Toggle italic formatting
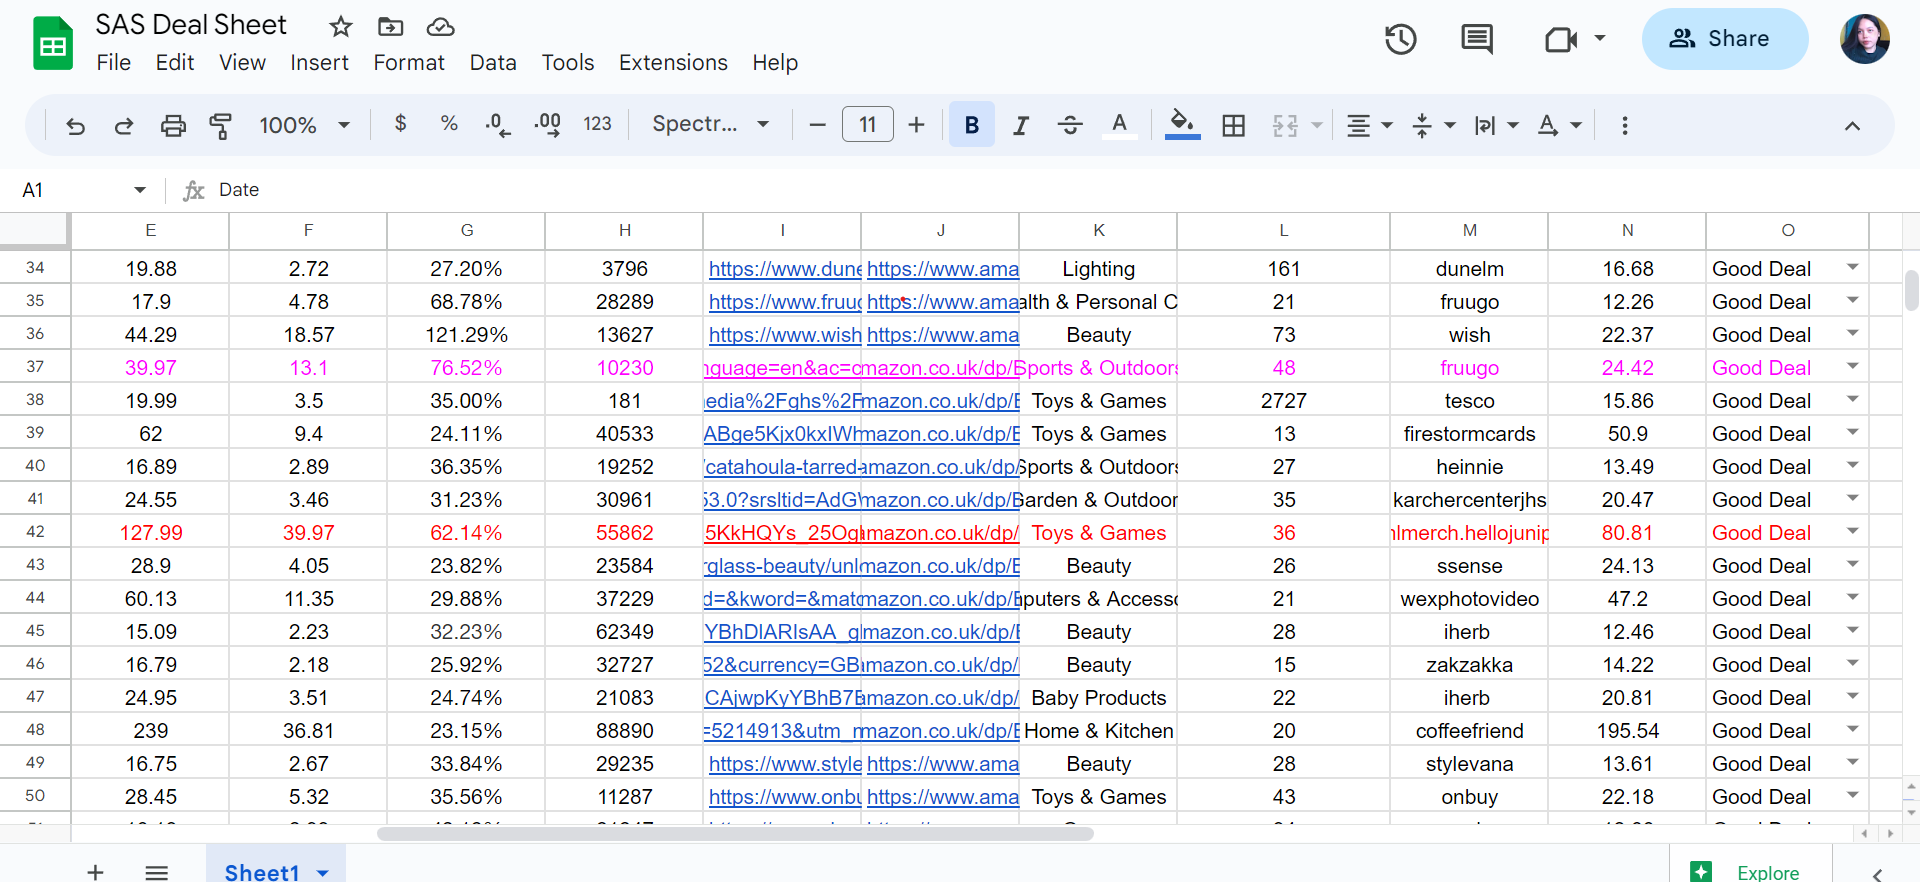The image size is (1920, 882). point(1021,125)
